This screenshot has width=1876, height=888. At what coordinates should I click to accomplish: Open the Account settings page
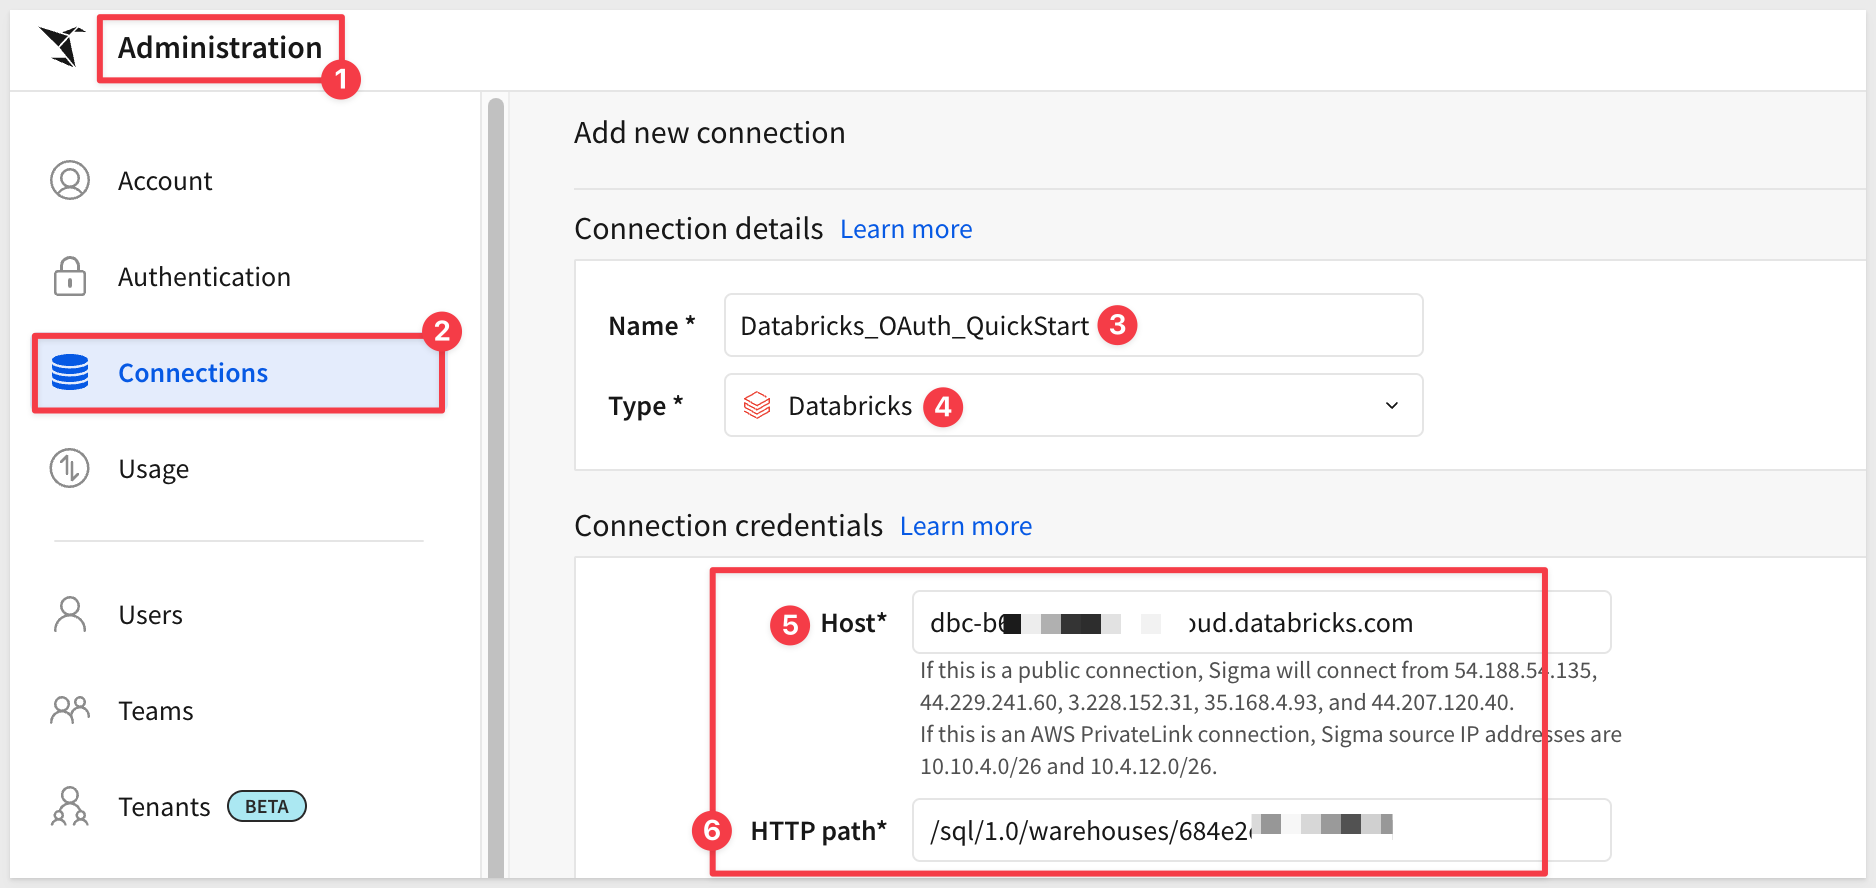click(x=165, y=181)
